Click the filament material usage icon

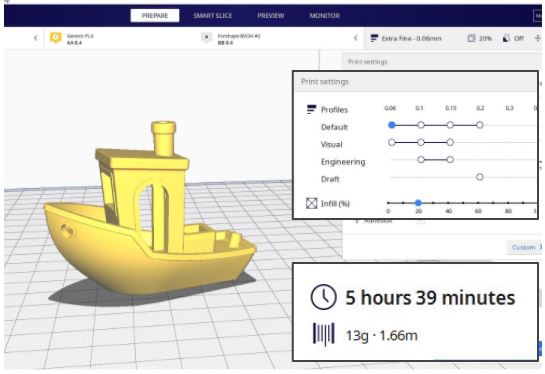tap(324, 334)
